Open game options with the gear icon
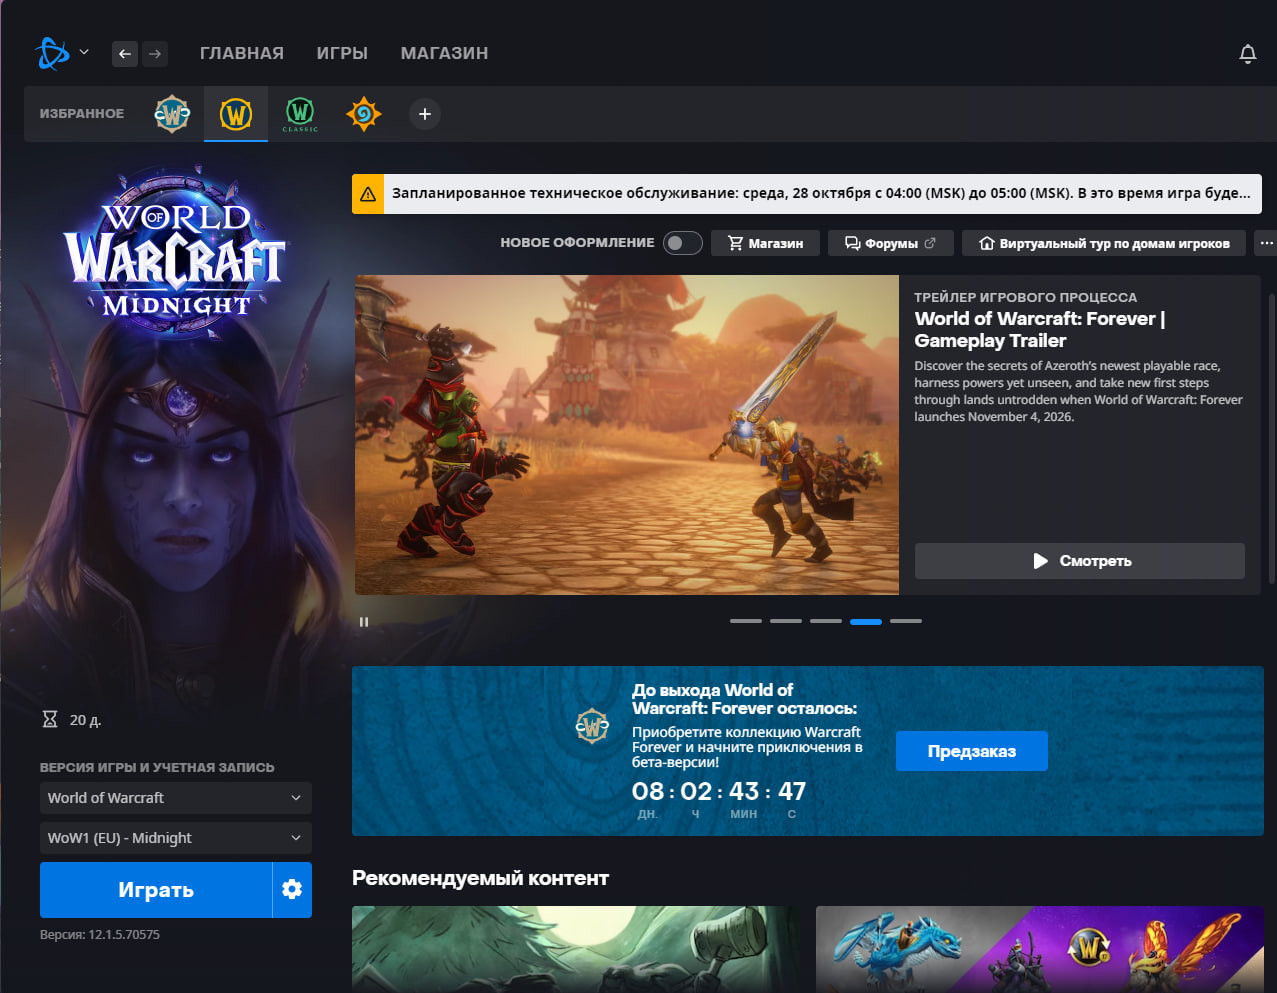Screen dimensions: 1277x993 click(x=292, y=890)
